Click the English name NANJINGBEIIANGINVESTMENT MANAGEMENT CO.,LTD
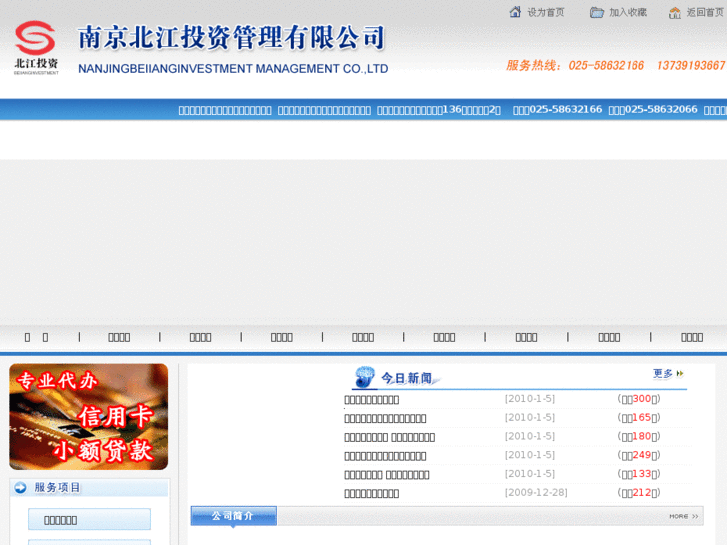The image size is (727, 545). (233, 69)
